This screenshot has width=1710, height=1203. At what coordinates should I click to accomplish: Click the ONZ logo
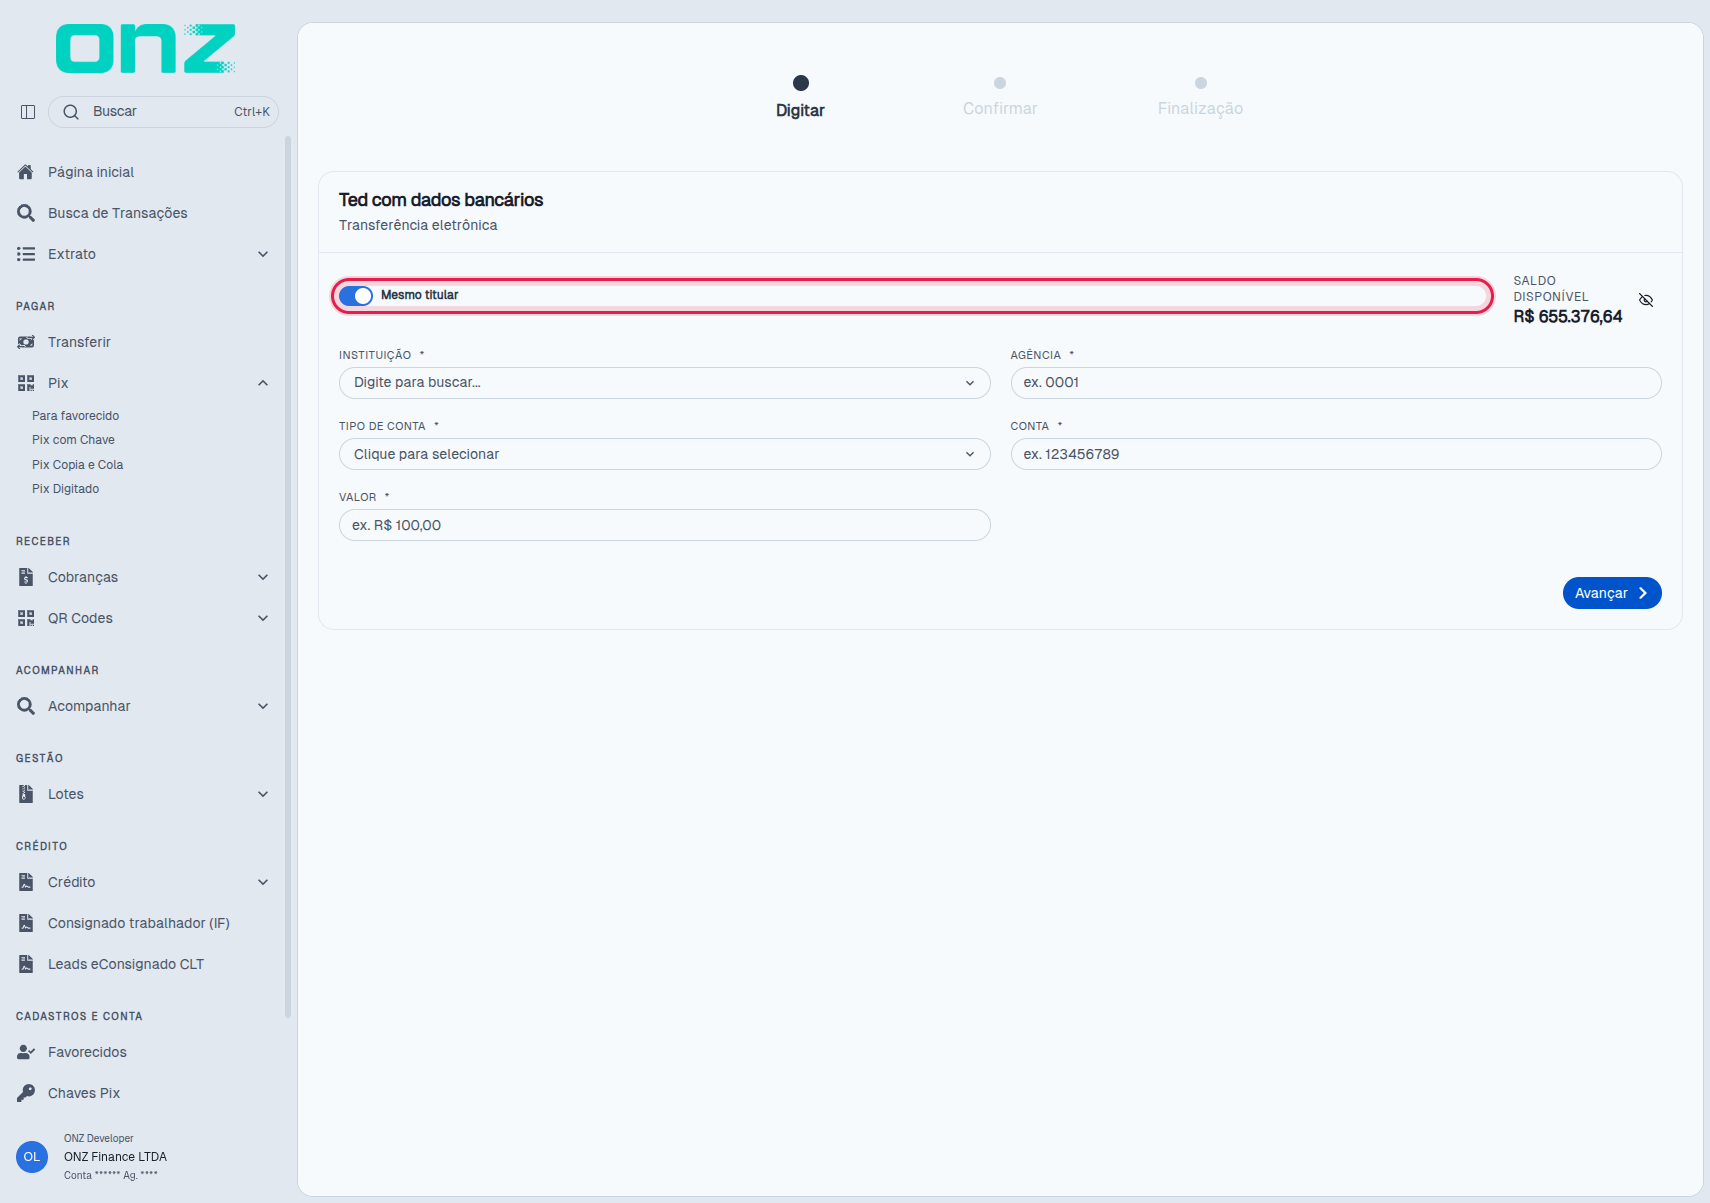(x=146, y=49)
